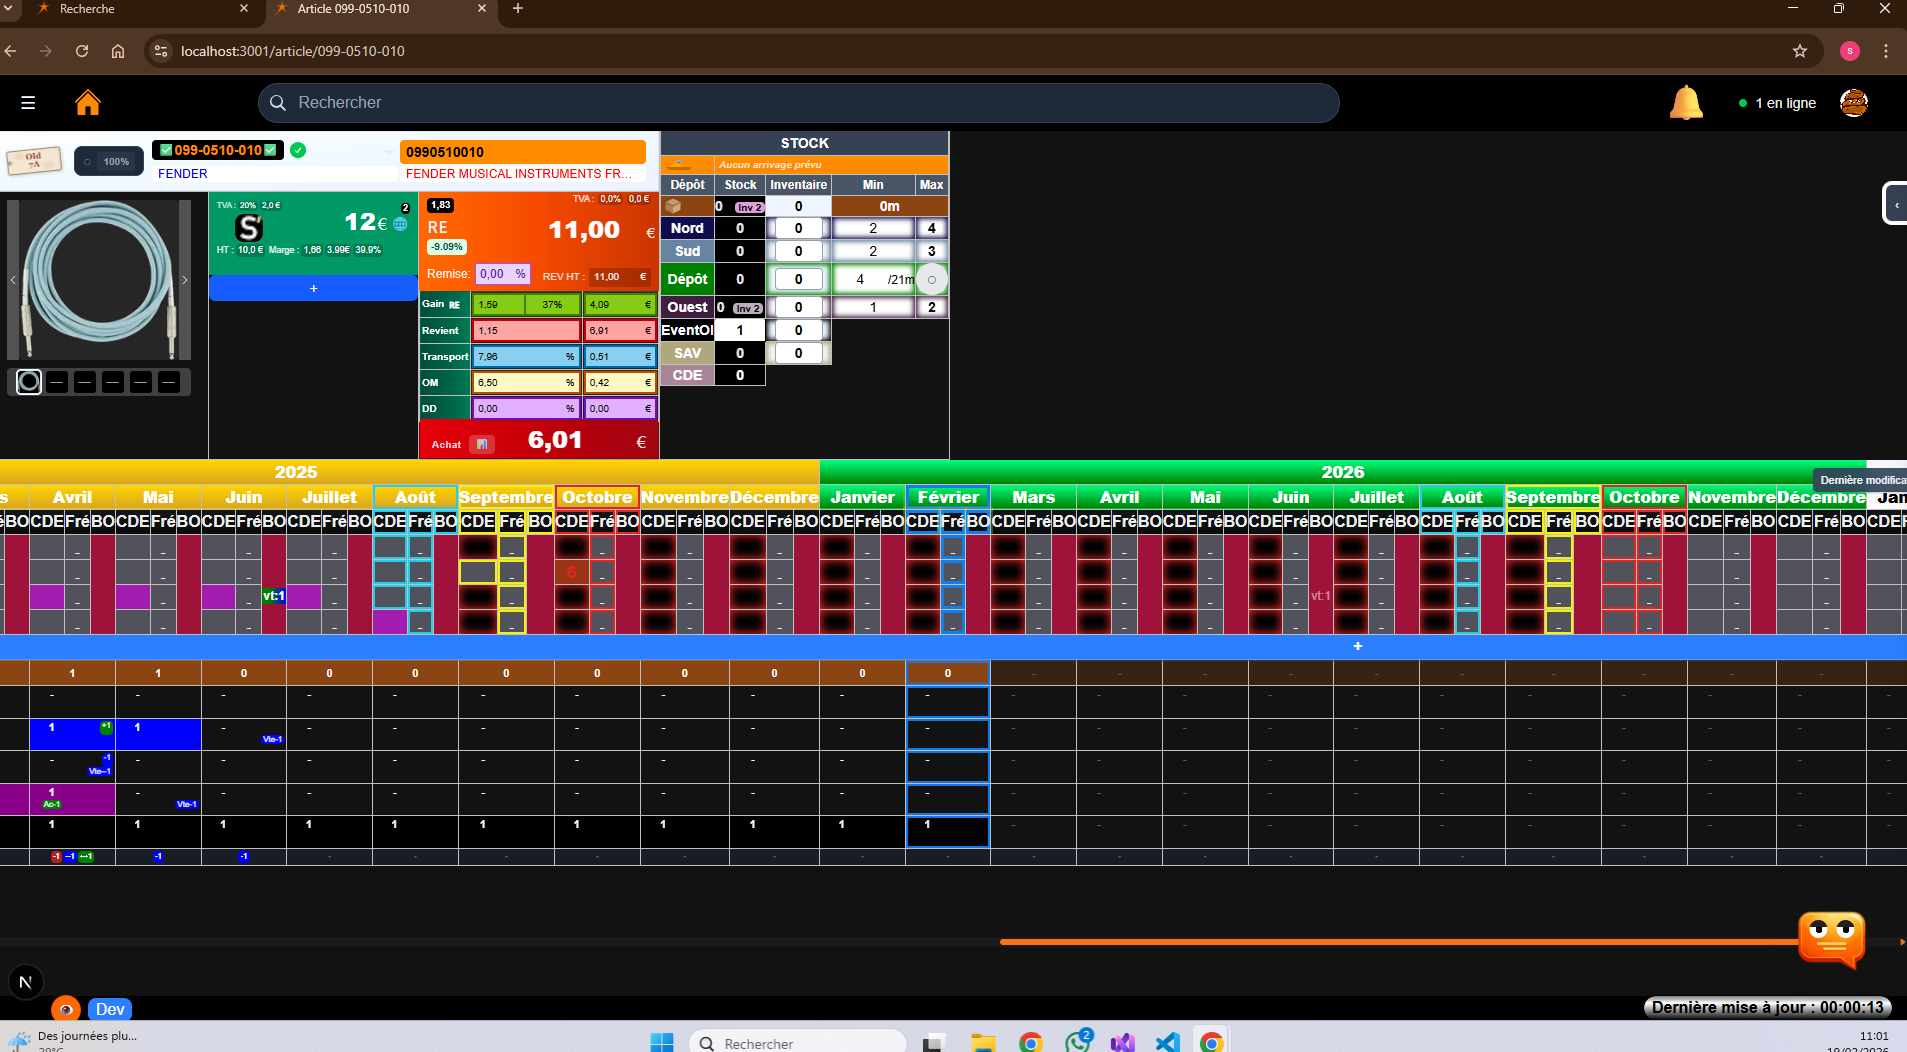Toggle the 100% switch near the top left
This screenshot has height=1052, width=1907.
87,161
